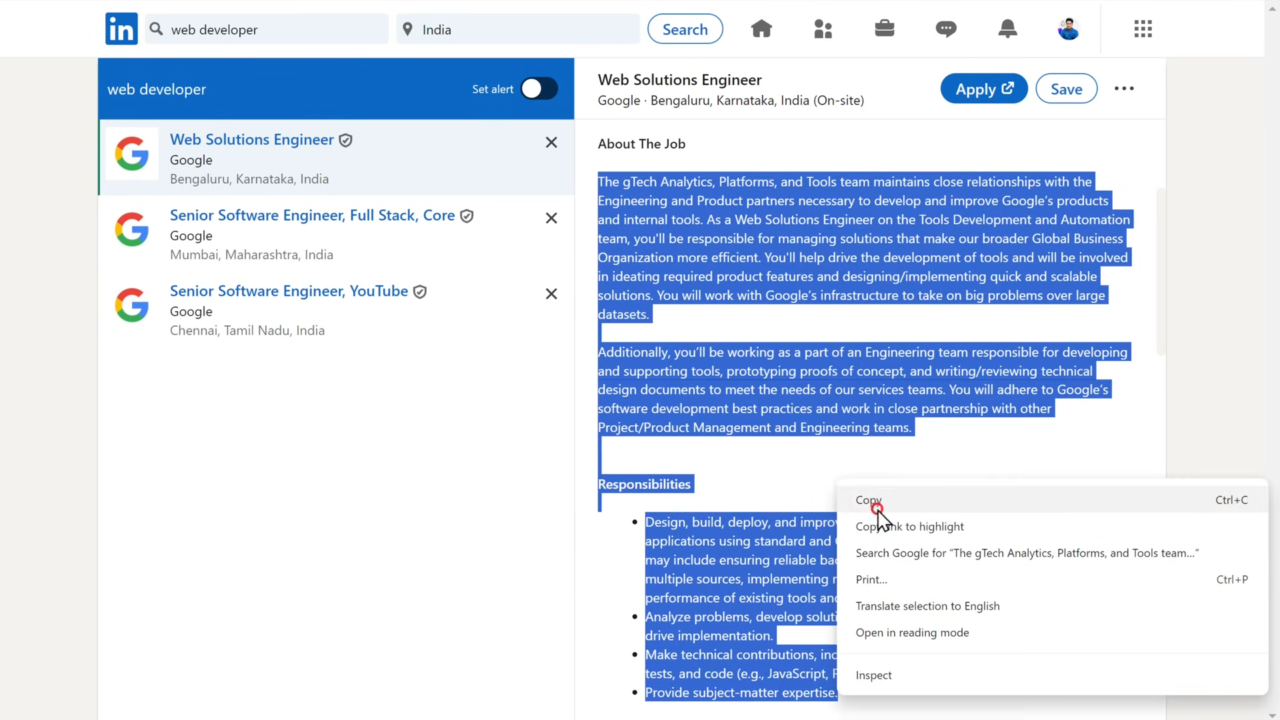Click the search magnifier icon

point(157,29)
